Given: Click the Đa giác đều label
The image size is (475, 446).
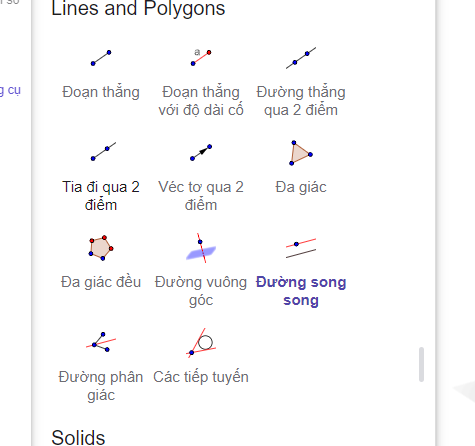Looking at the screenshot, I should [101, 282].
